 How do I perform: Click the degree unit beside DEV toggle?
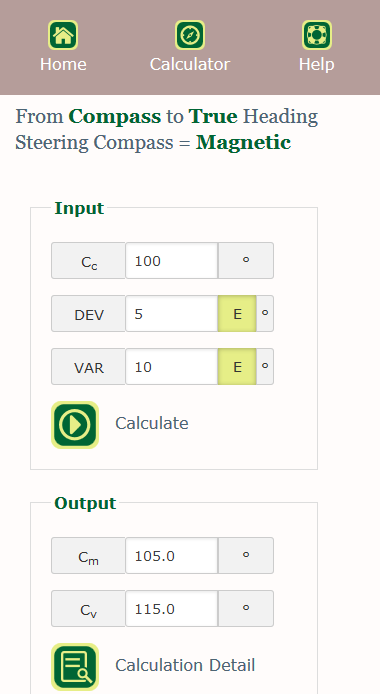pyautogui.click(x=265, y=313)
